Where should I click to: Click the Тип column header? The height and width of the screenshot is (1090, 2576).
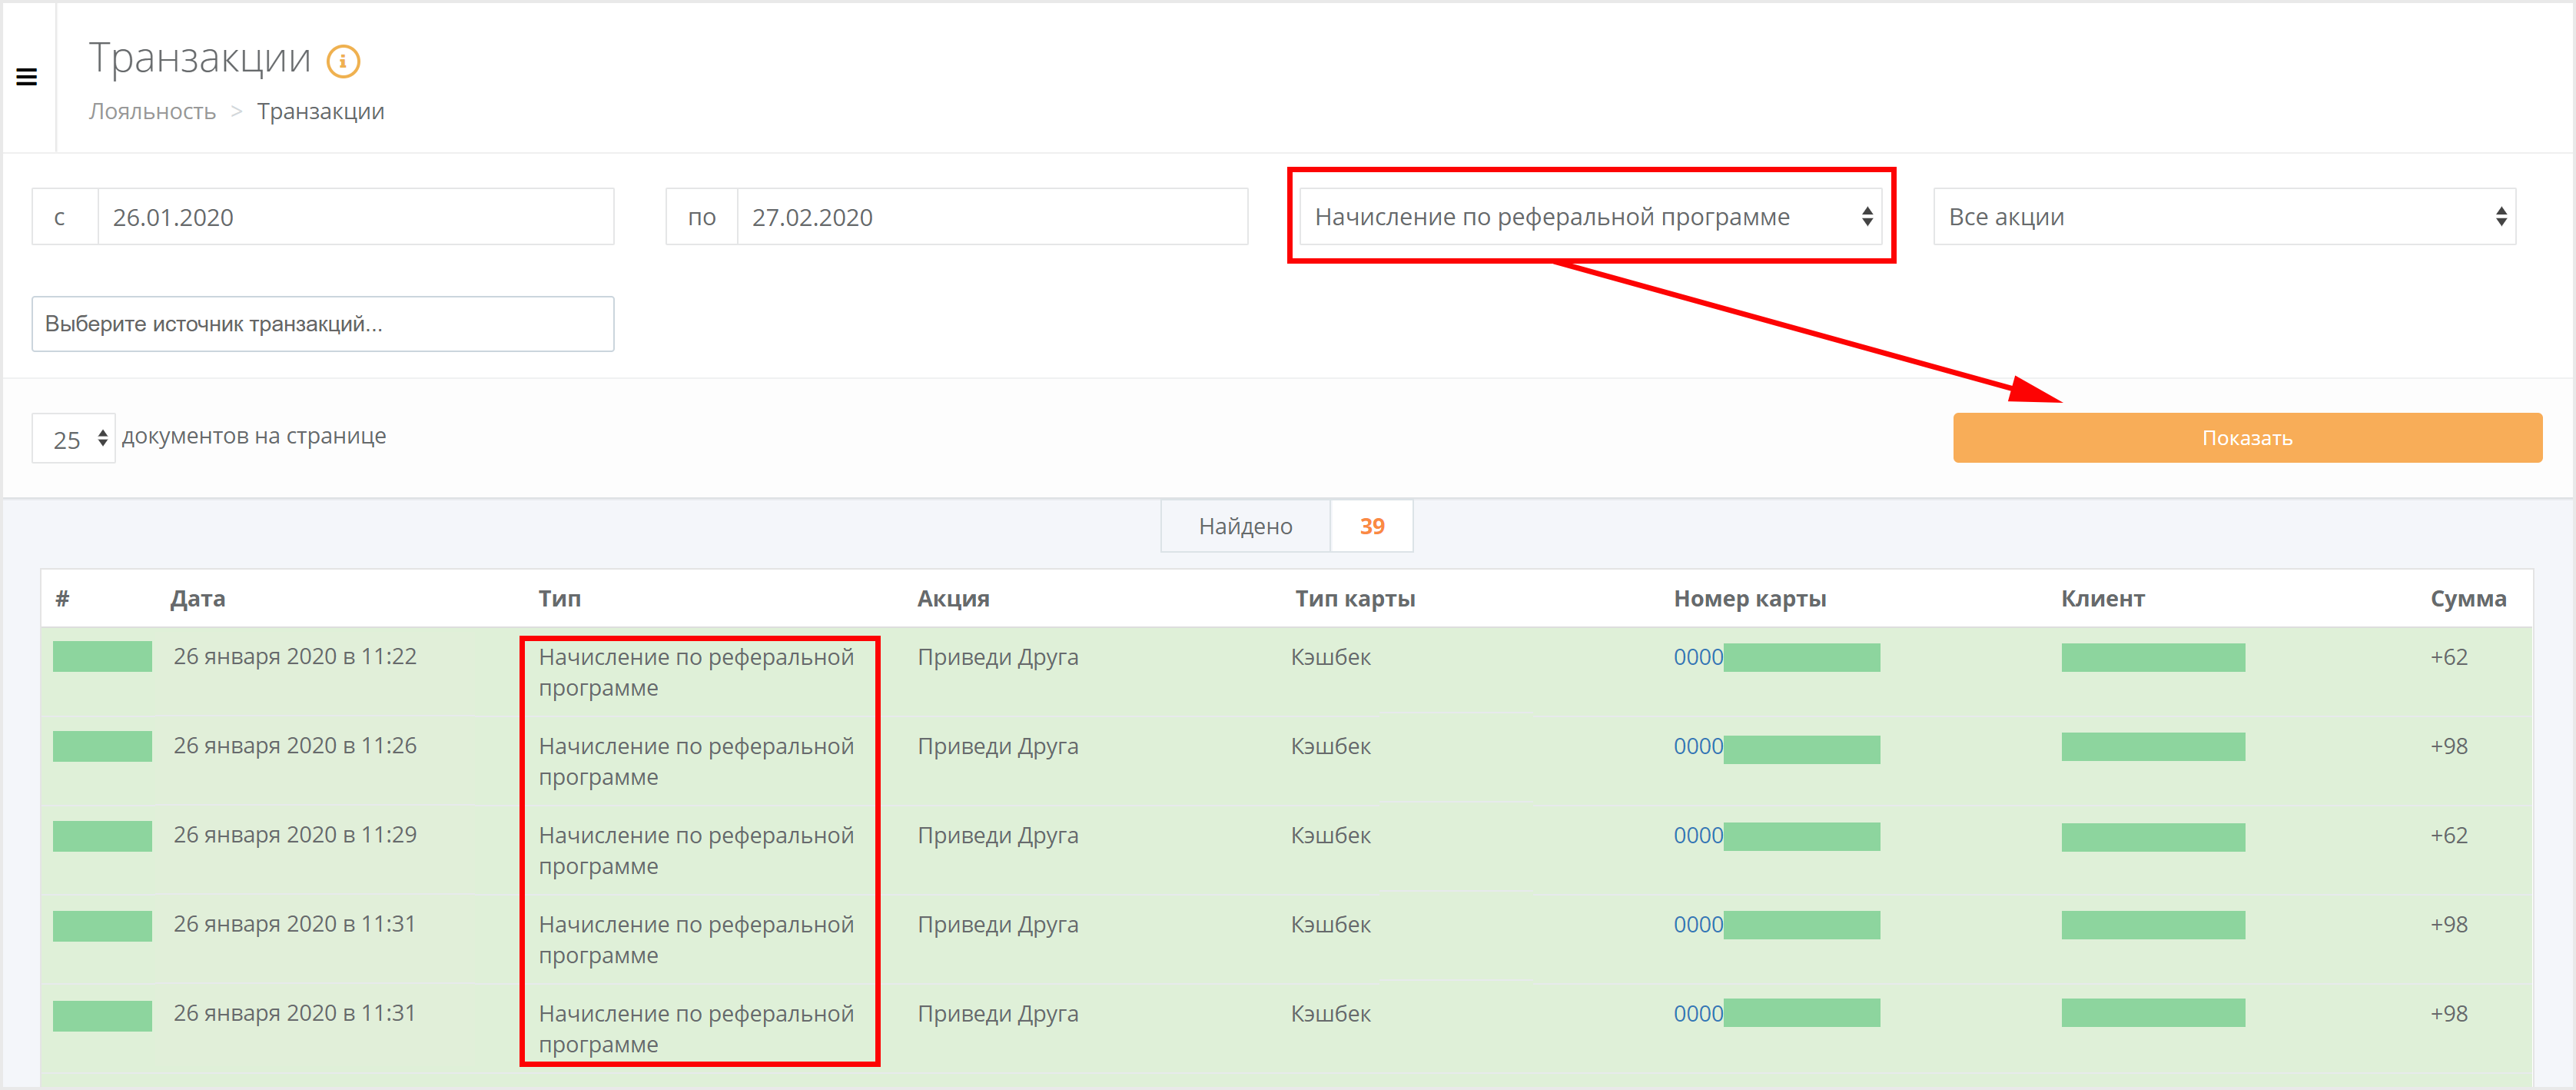pyautogui.click(x=559, y=599)
